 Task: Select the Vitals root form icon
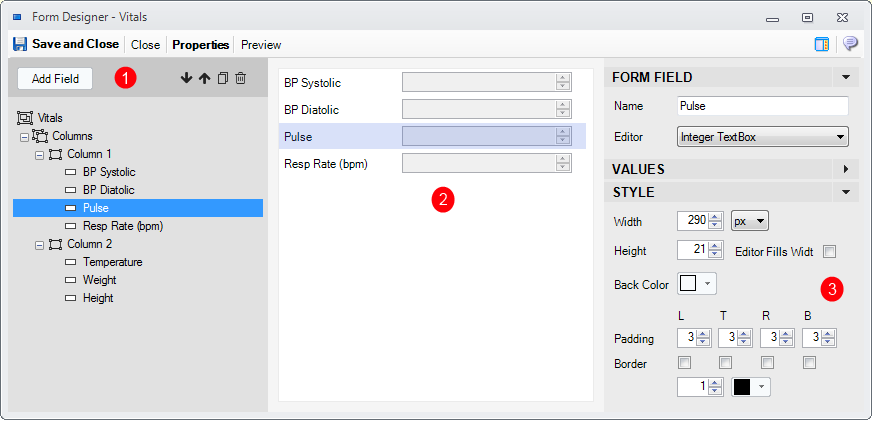(26, 118)
